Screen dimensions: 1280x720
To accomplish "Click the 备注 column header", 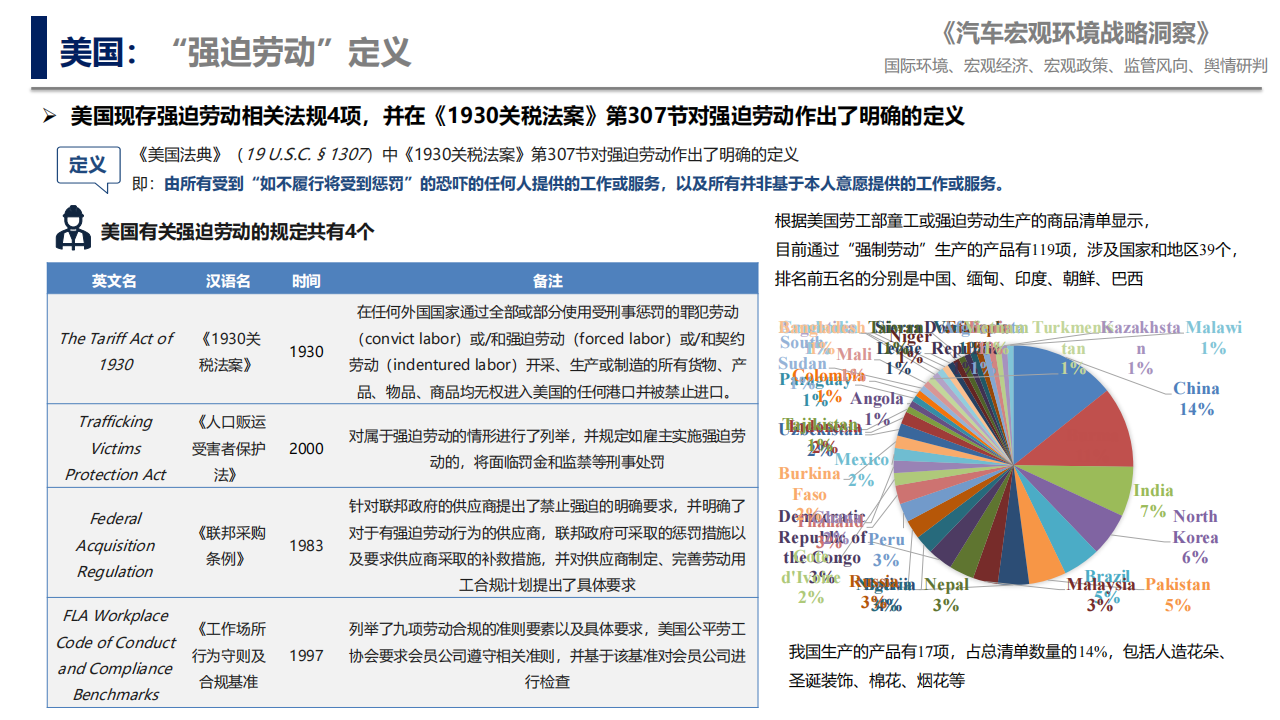I will [548, 281].
